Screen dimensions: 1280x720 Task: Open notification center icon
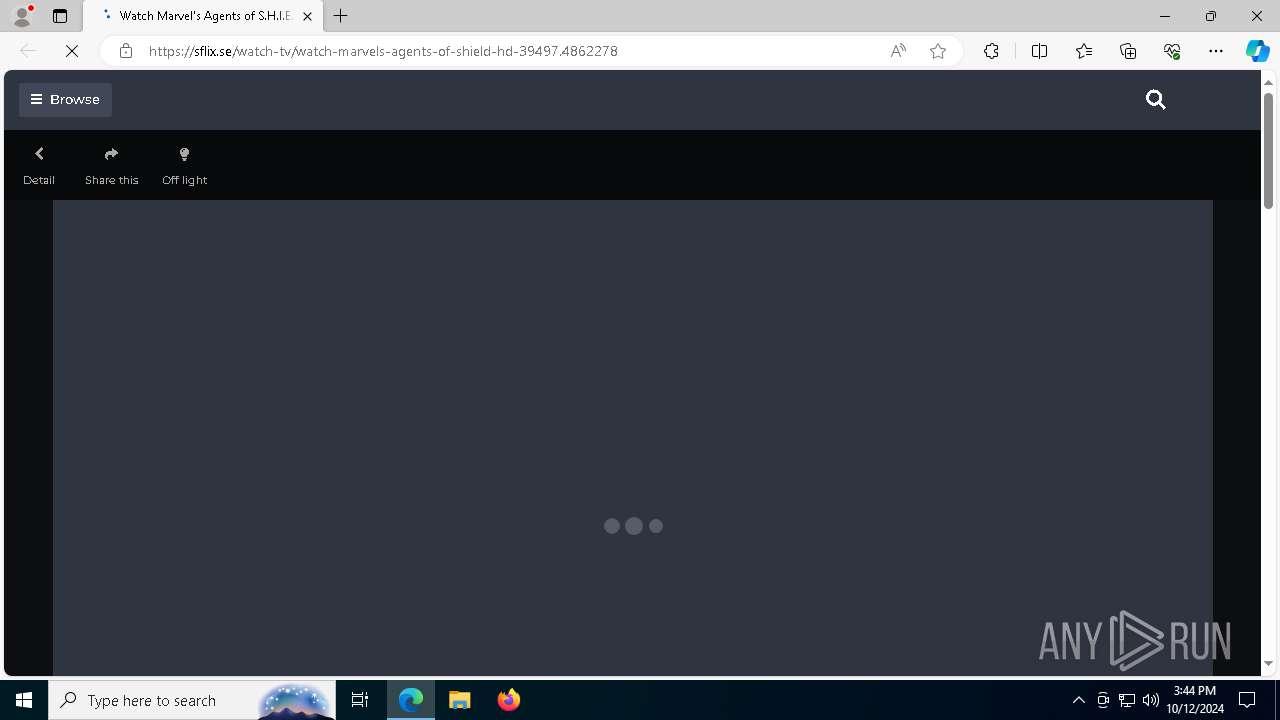(x=1247, y=700)
